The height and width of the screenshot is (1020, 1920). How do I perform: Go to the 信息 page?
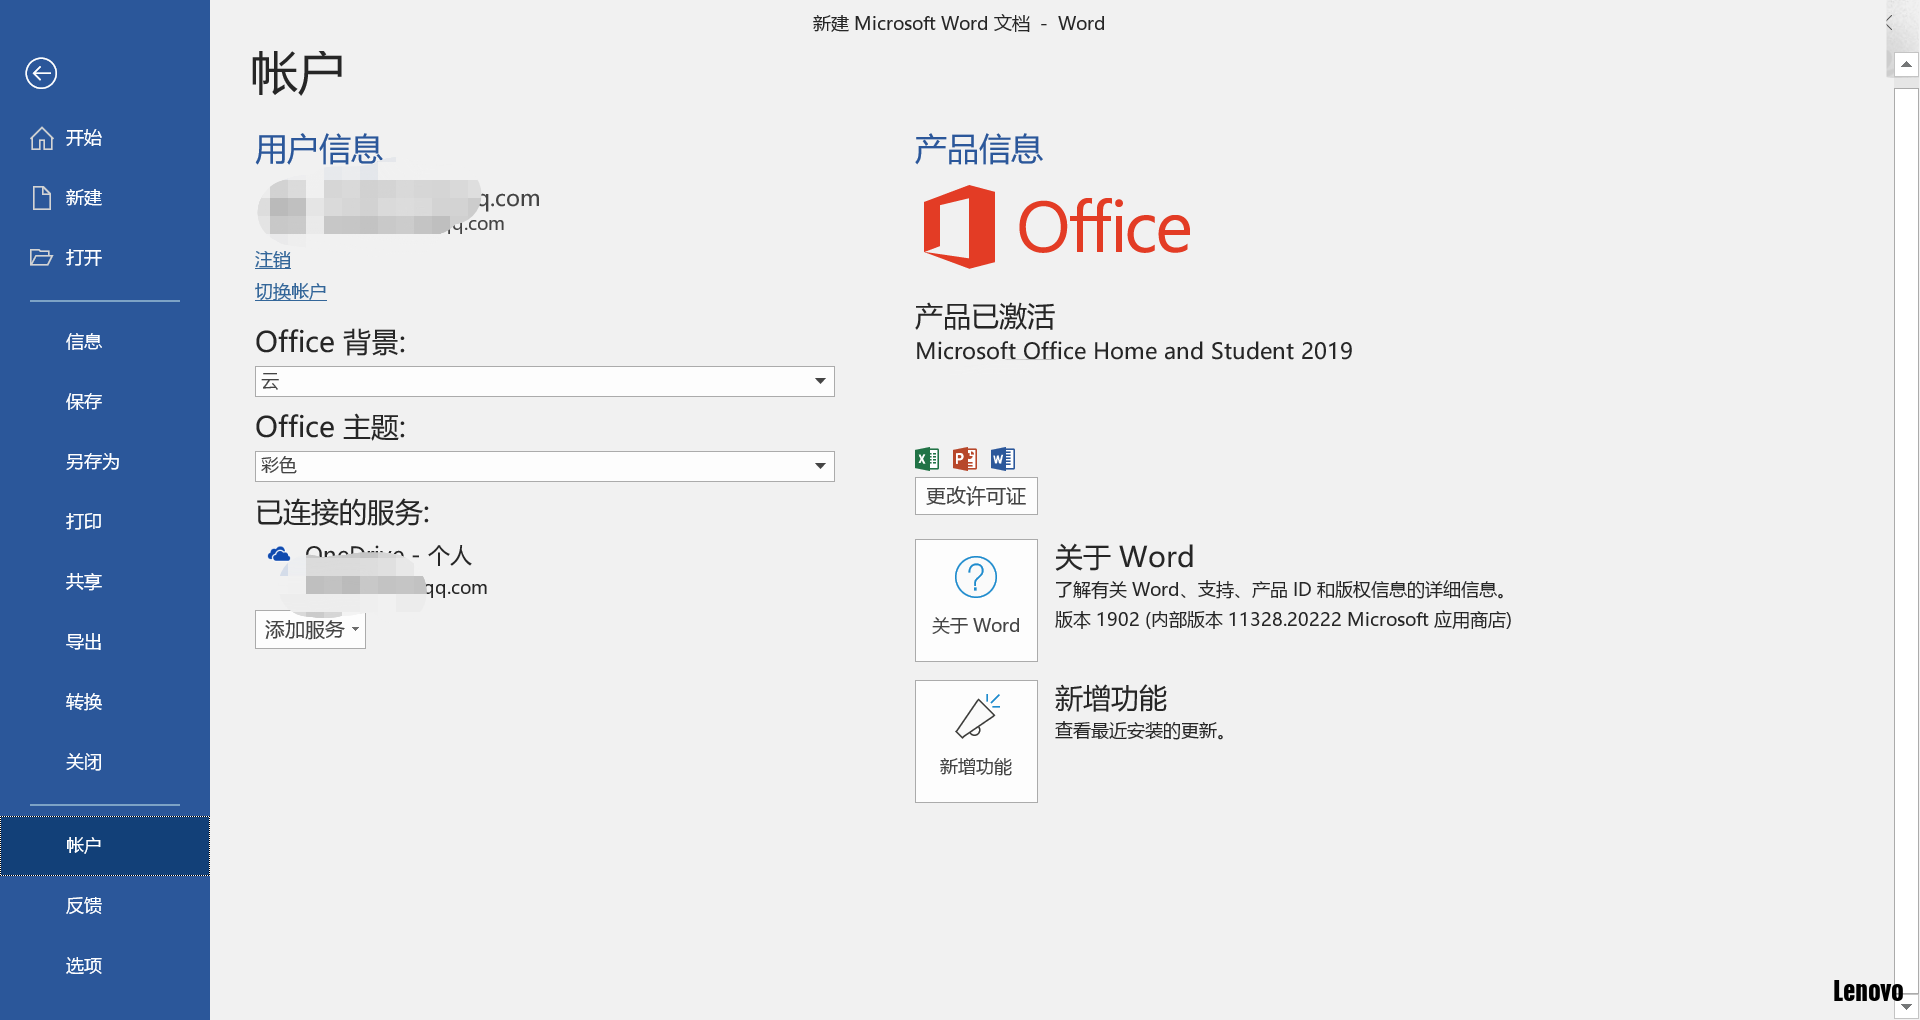click(x=105, y=342)
